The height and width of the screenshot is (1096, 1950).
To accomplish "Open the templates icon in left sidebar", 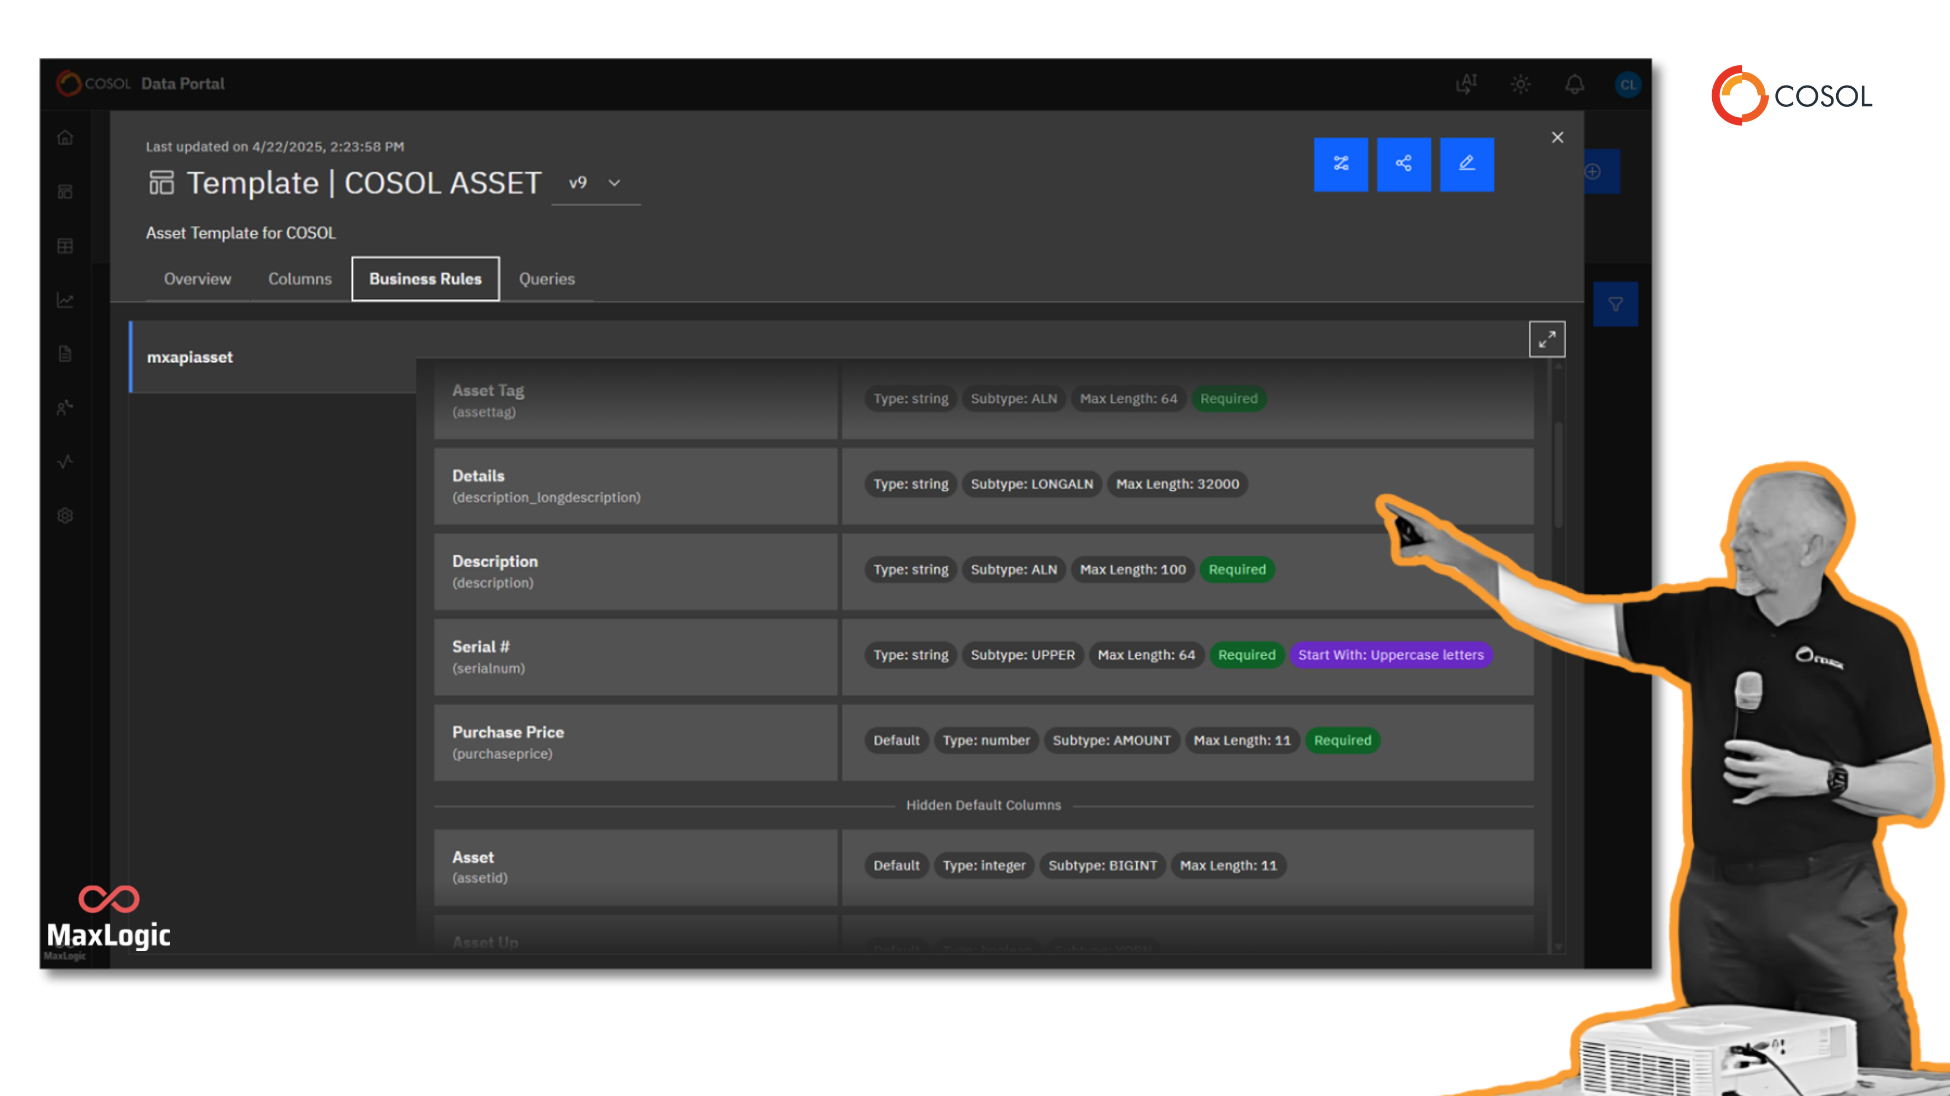I will (65, 192).
